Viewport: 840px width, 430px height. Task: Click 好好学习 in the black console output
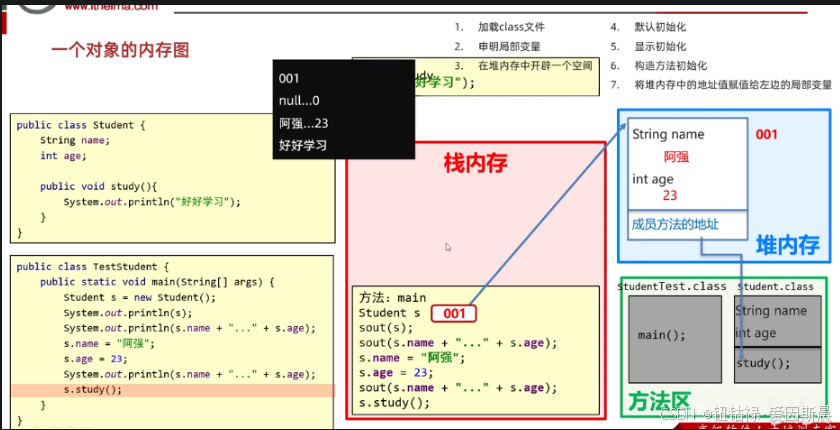click(x=303, y=145)
